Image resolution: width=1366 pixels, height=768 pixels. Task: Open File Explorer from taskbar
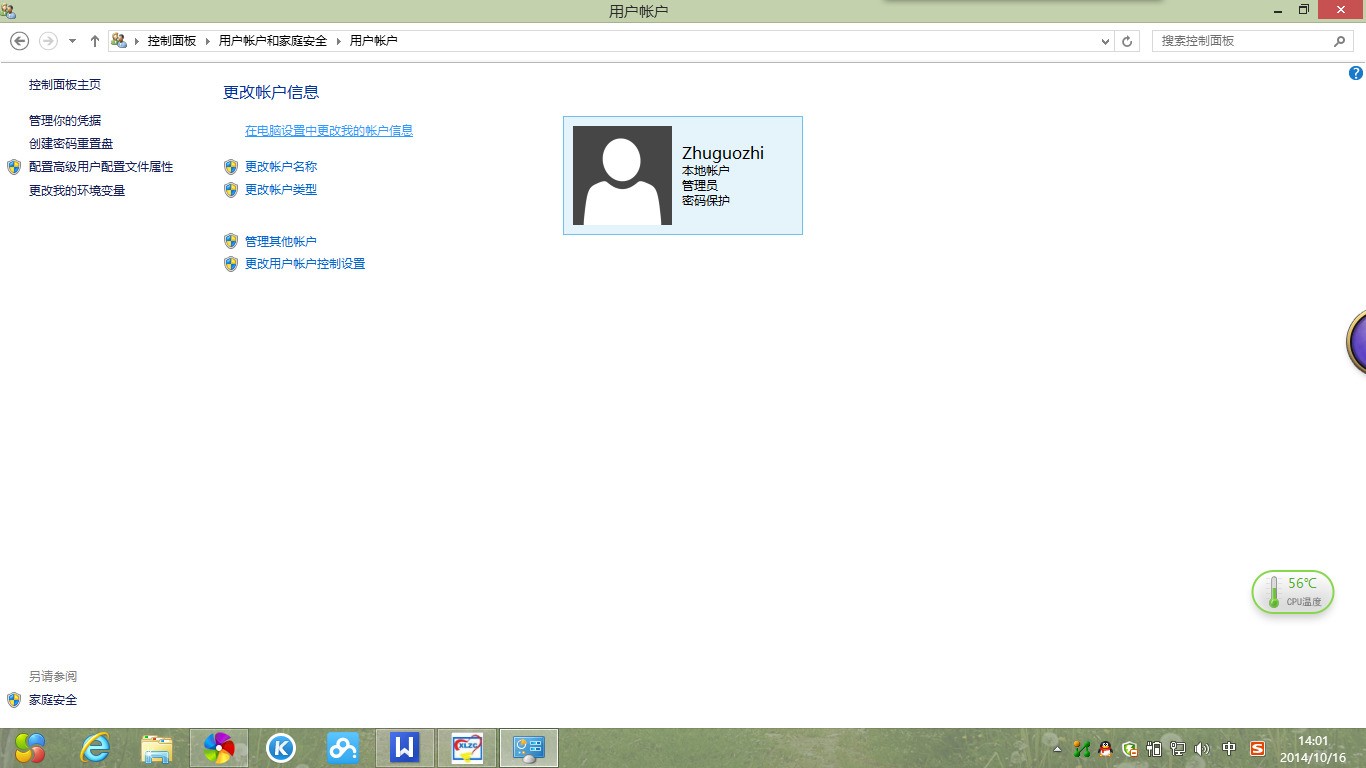click(157, 748)
